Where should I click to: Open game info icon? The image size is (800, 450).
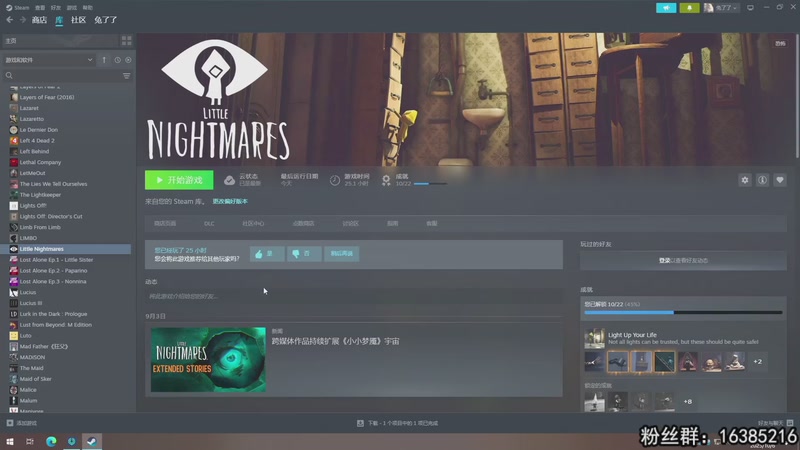click(762, 180)
